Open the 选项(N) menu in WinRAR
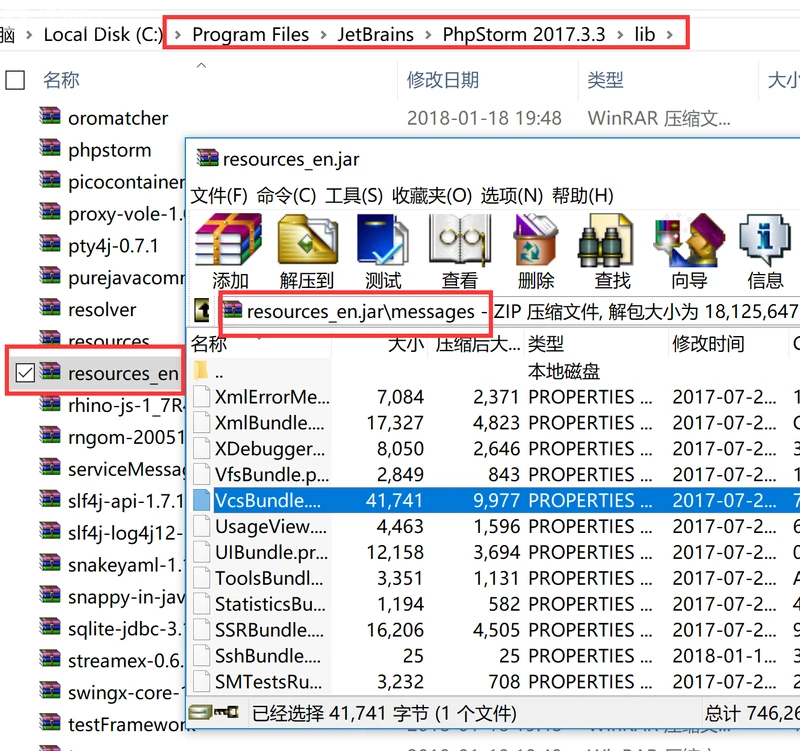Viewport: 800px width, 751px height. click(x=512, y=195)
